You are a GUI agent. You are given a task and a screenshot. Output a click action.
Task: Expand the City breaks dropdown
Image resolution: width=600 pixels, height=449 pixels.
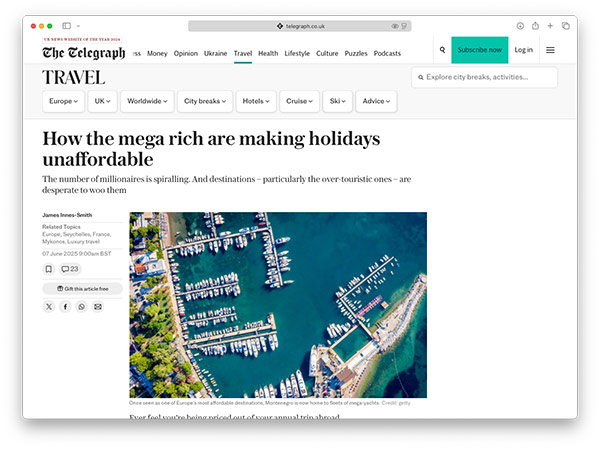(206, 101)
